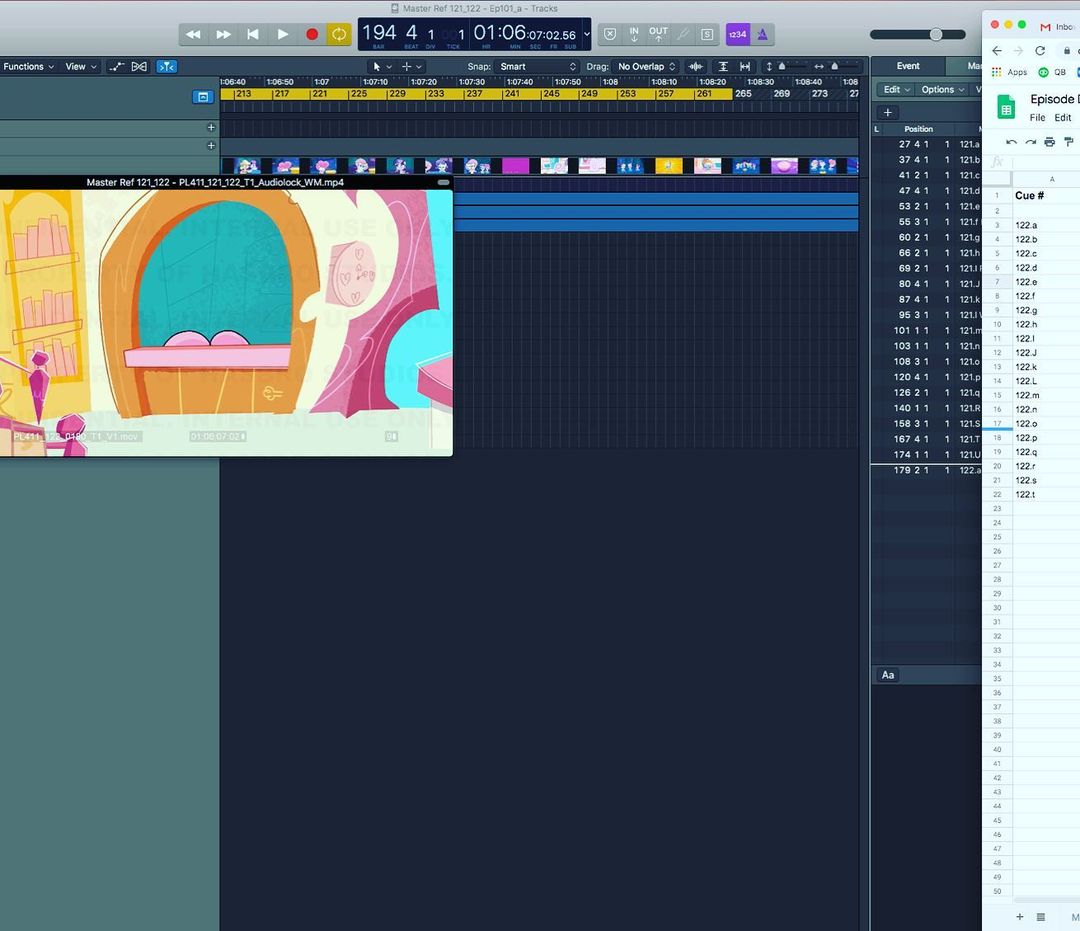
Task: Click the Fast Forward transport button
Action: tap(223, 34)
